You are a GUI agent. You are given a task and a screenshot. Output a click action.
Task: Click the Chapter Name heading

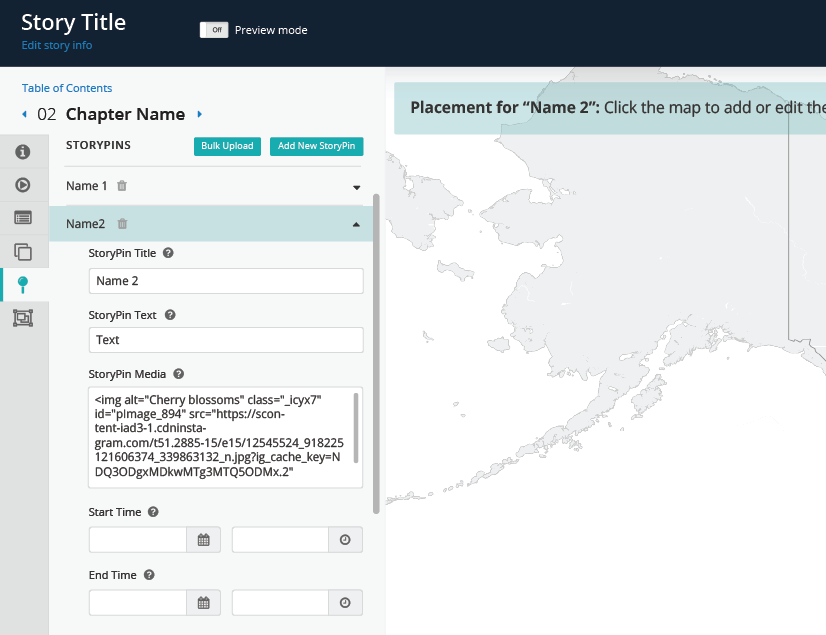(x=125, y=114)
